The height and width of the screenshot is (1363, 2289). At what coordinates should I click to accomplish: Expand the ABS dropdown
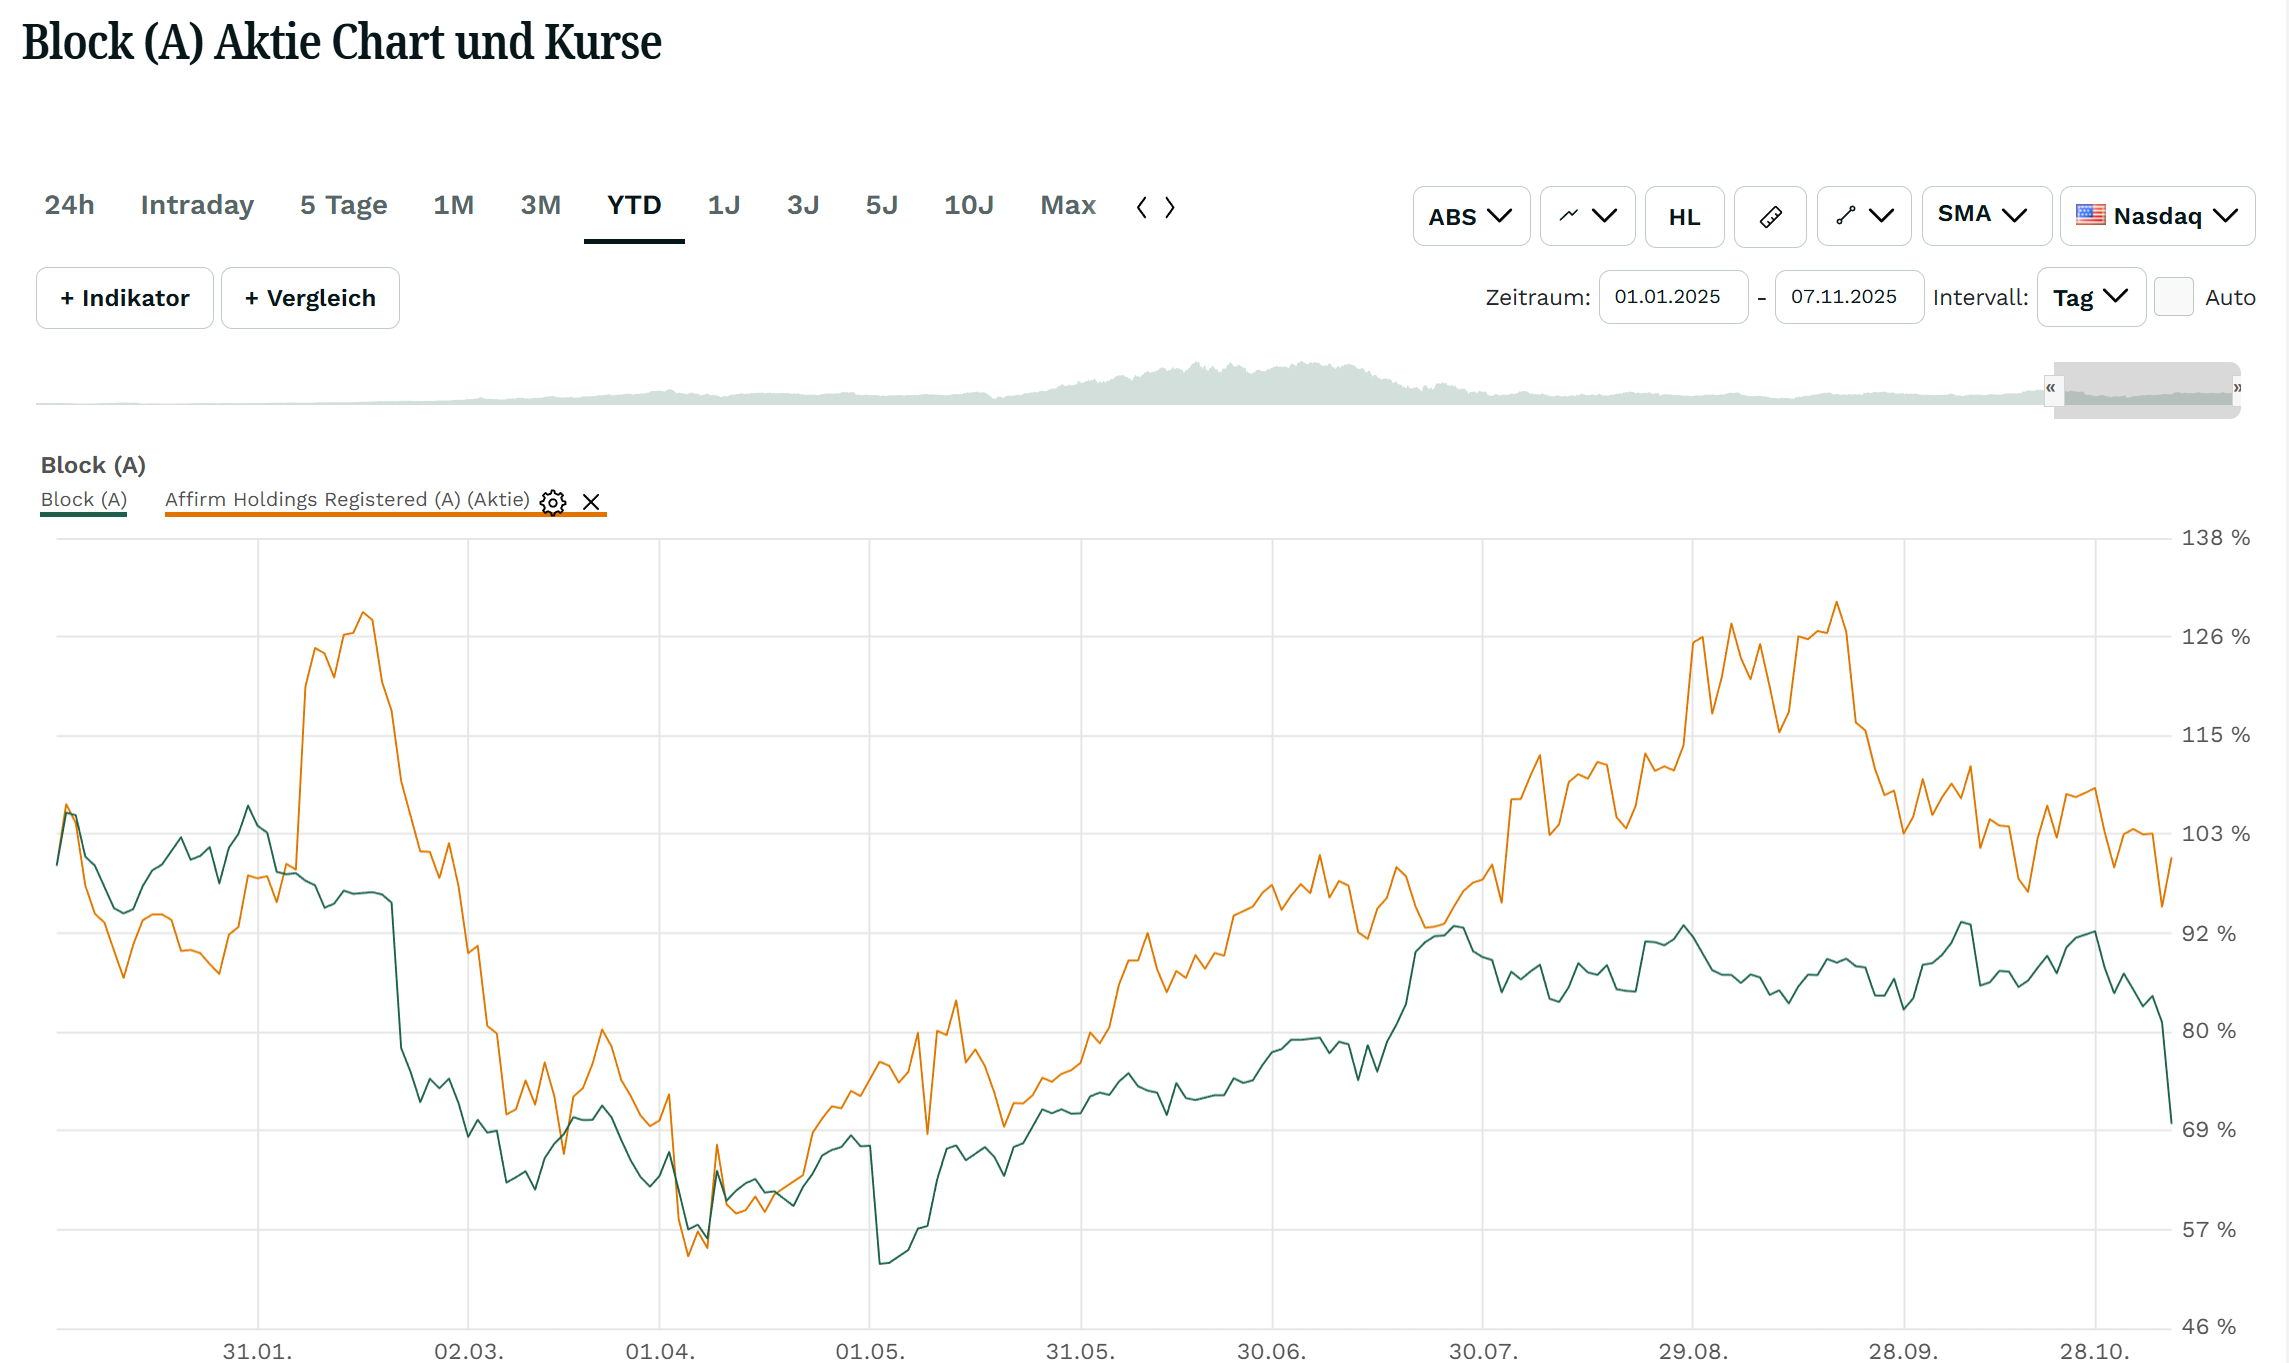[x=1470, y=216]
